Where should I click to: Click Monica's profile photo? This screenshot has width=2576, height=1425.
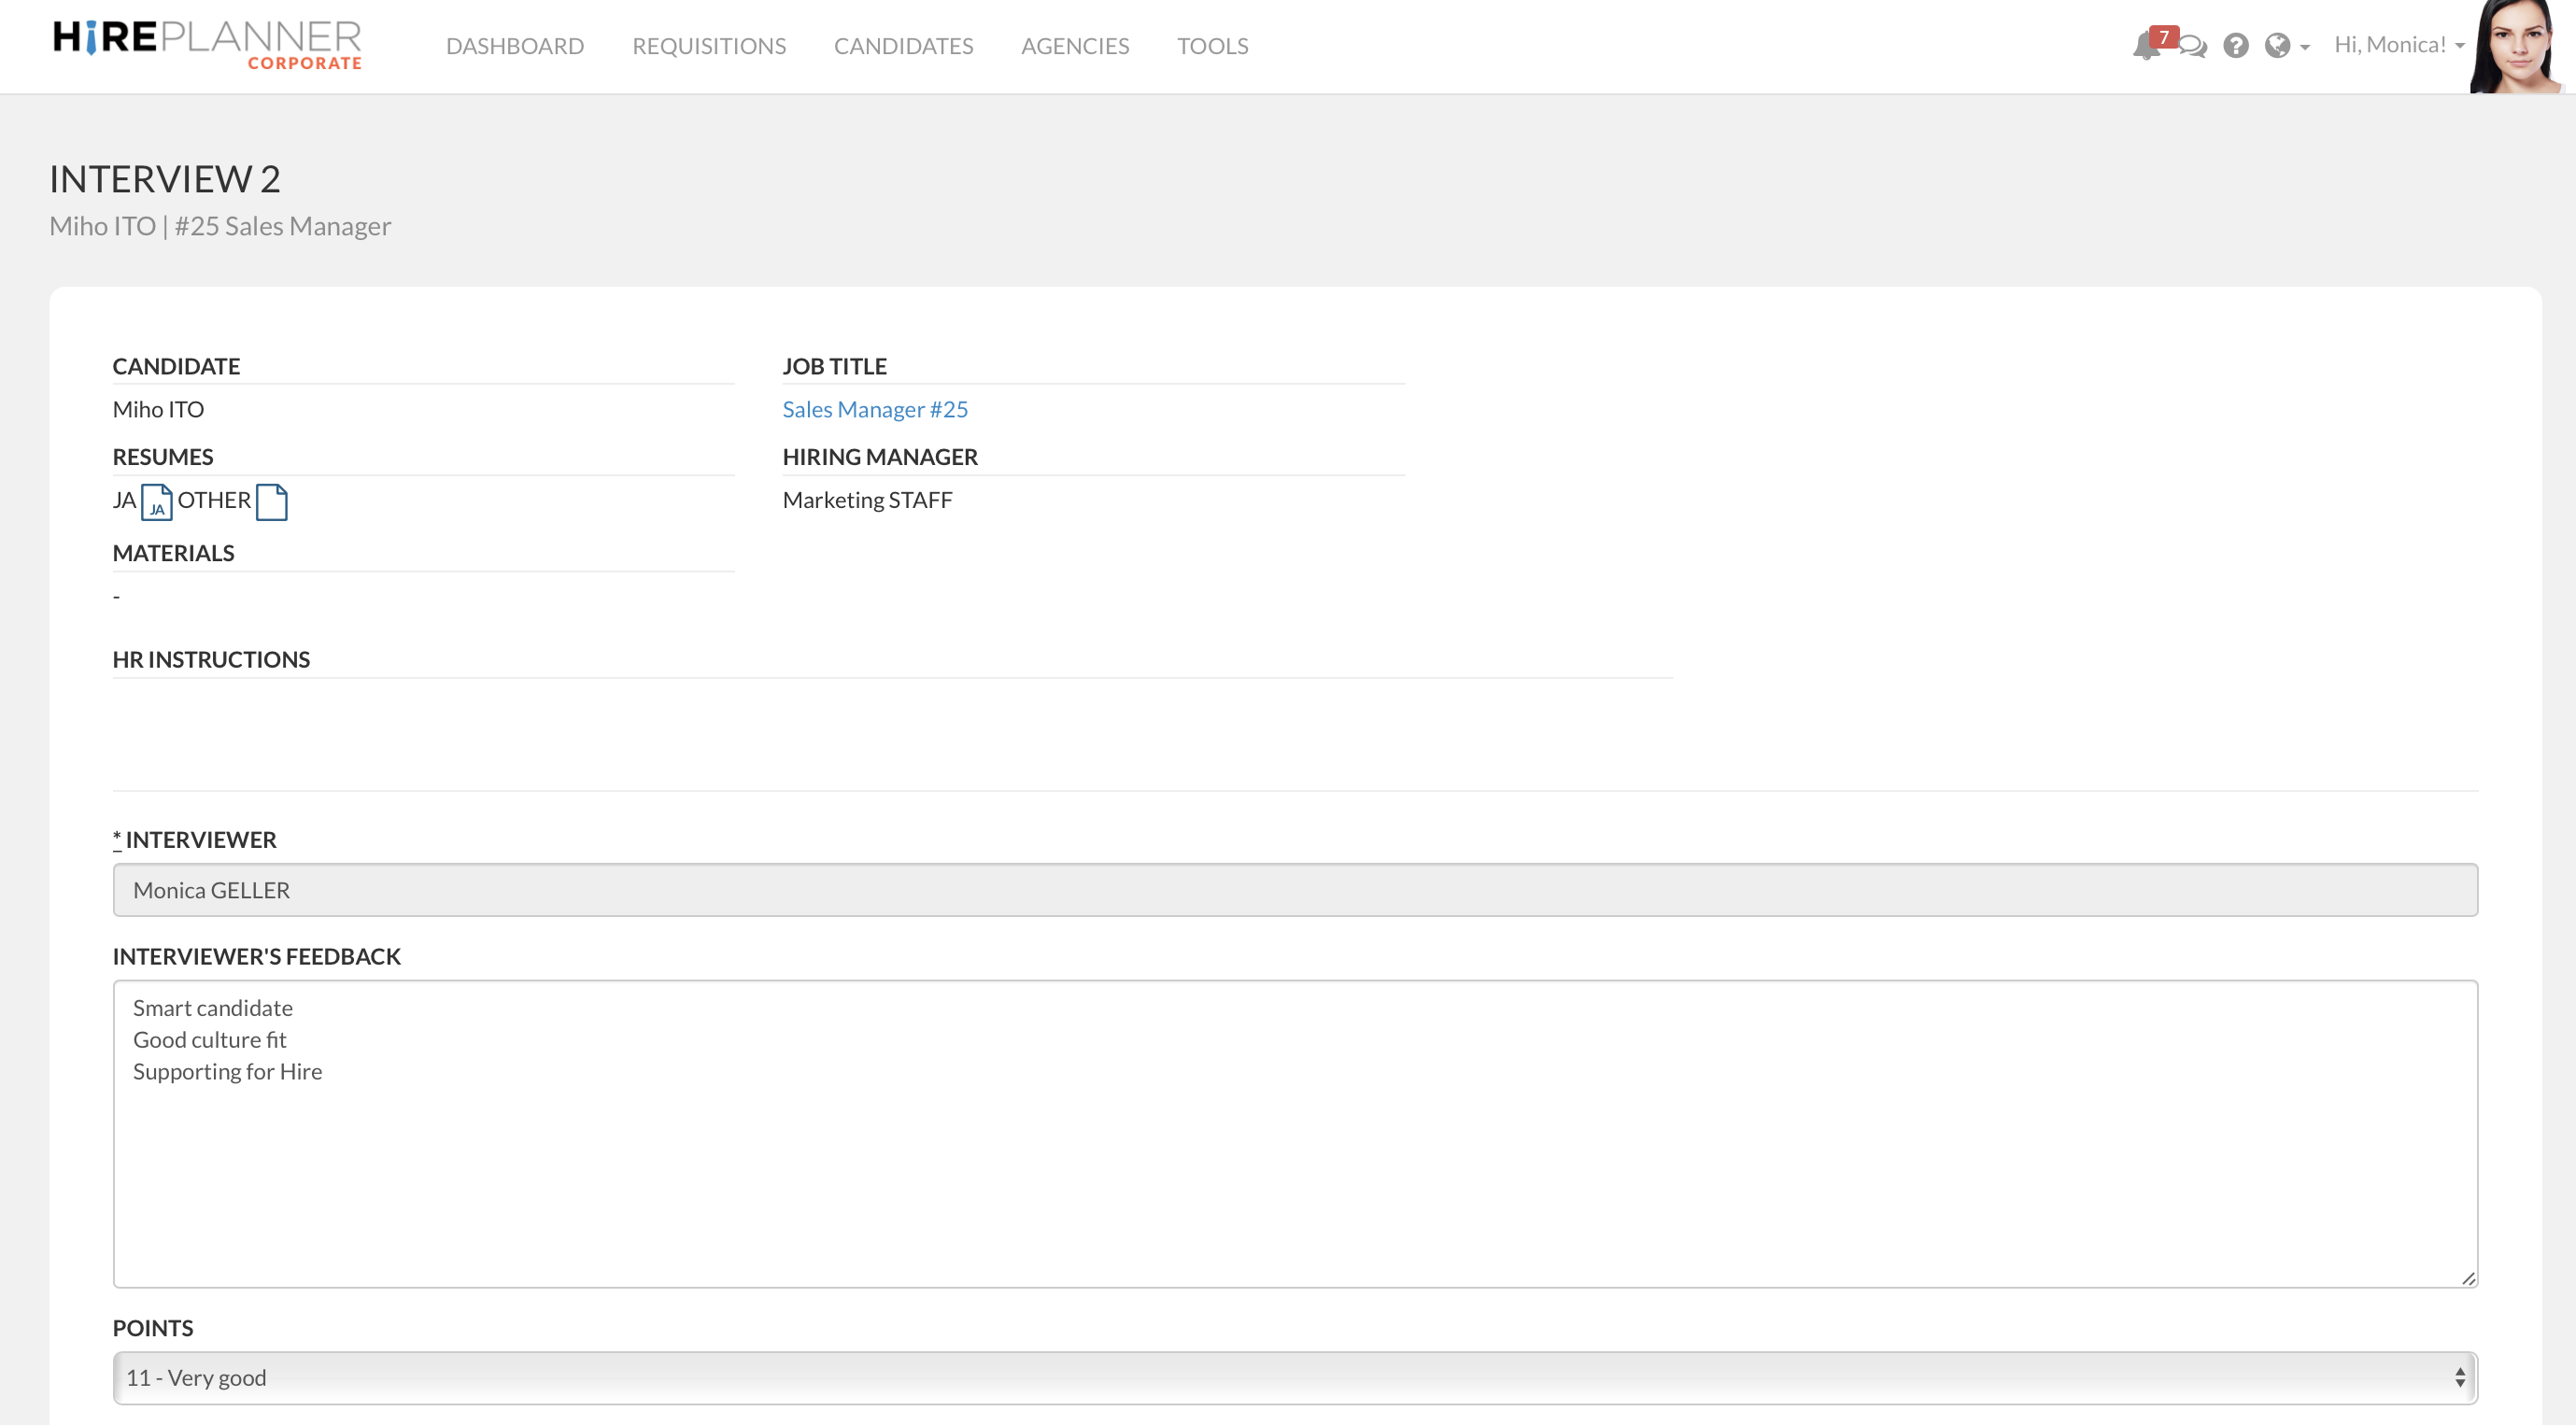tap(2516, 47)
